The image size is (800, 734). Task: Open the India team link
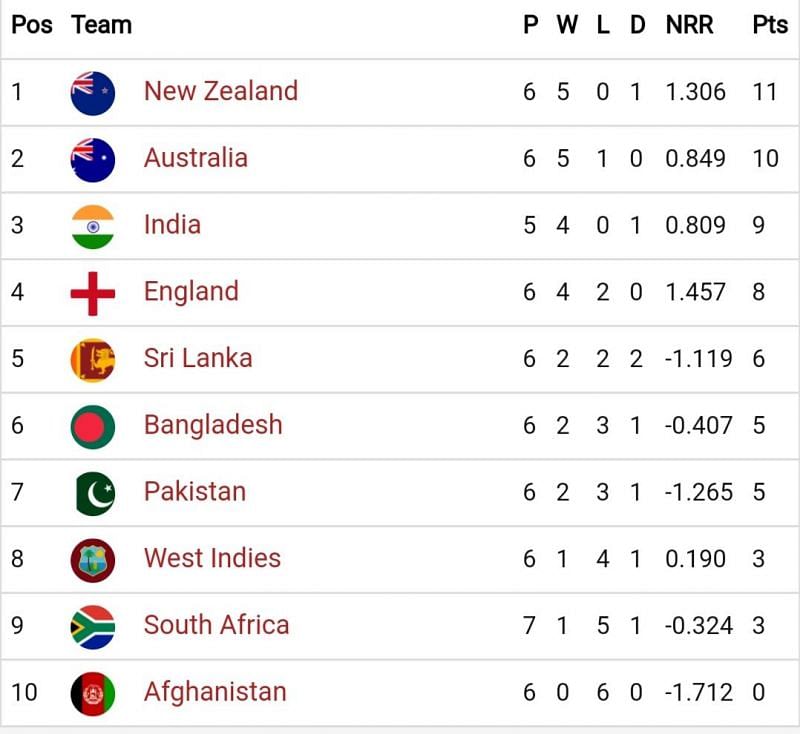(x=172, y=224)
